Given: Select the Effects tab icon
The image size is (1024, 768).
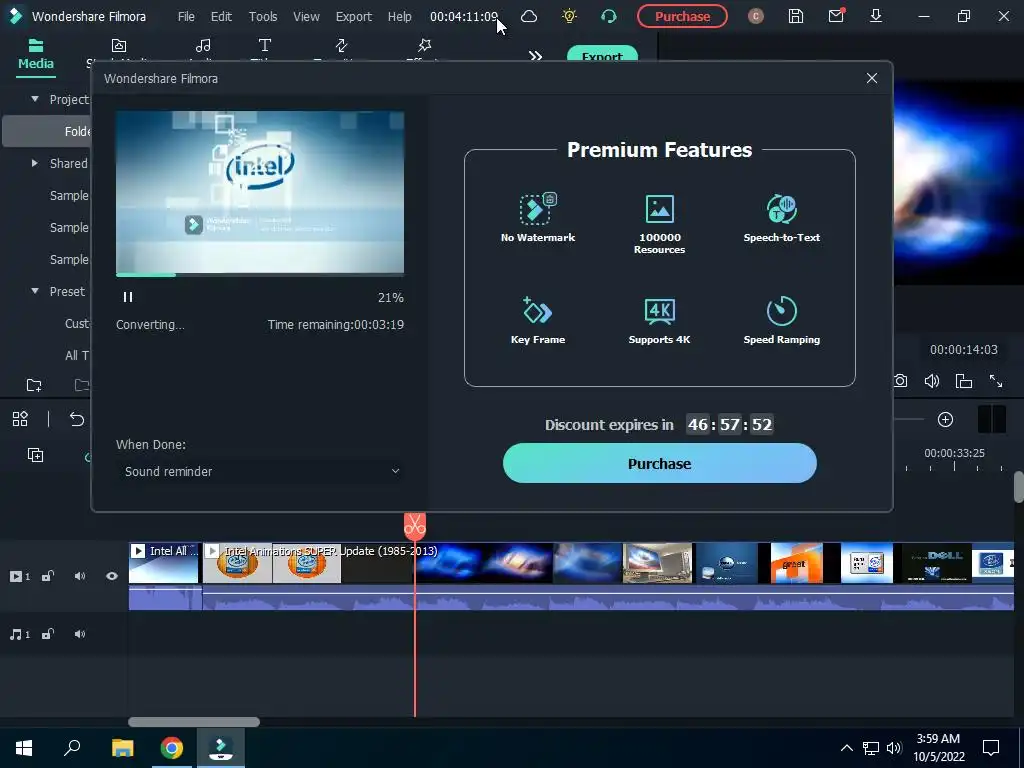Looking at the screenshot, I should click(424, 45).
